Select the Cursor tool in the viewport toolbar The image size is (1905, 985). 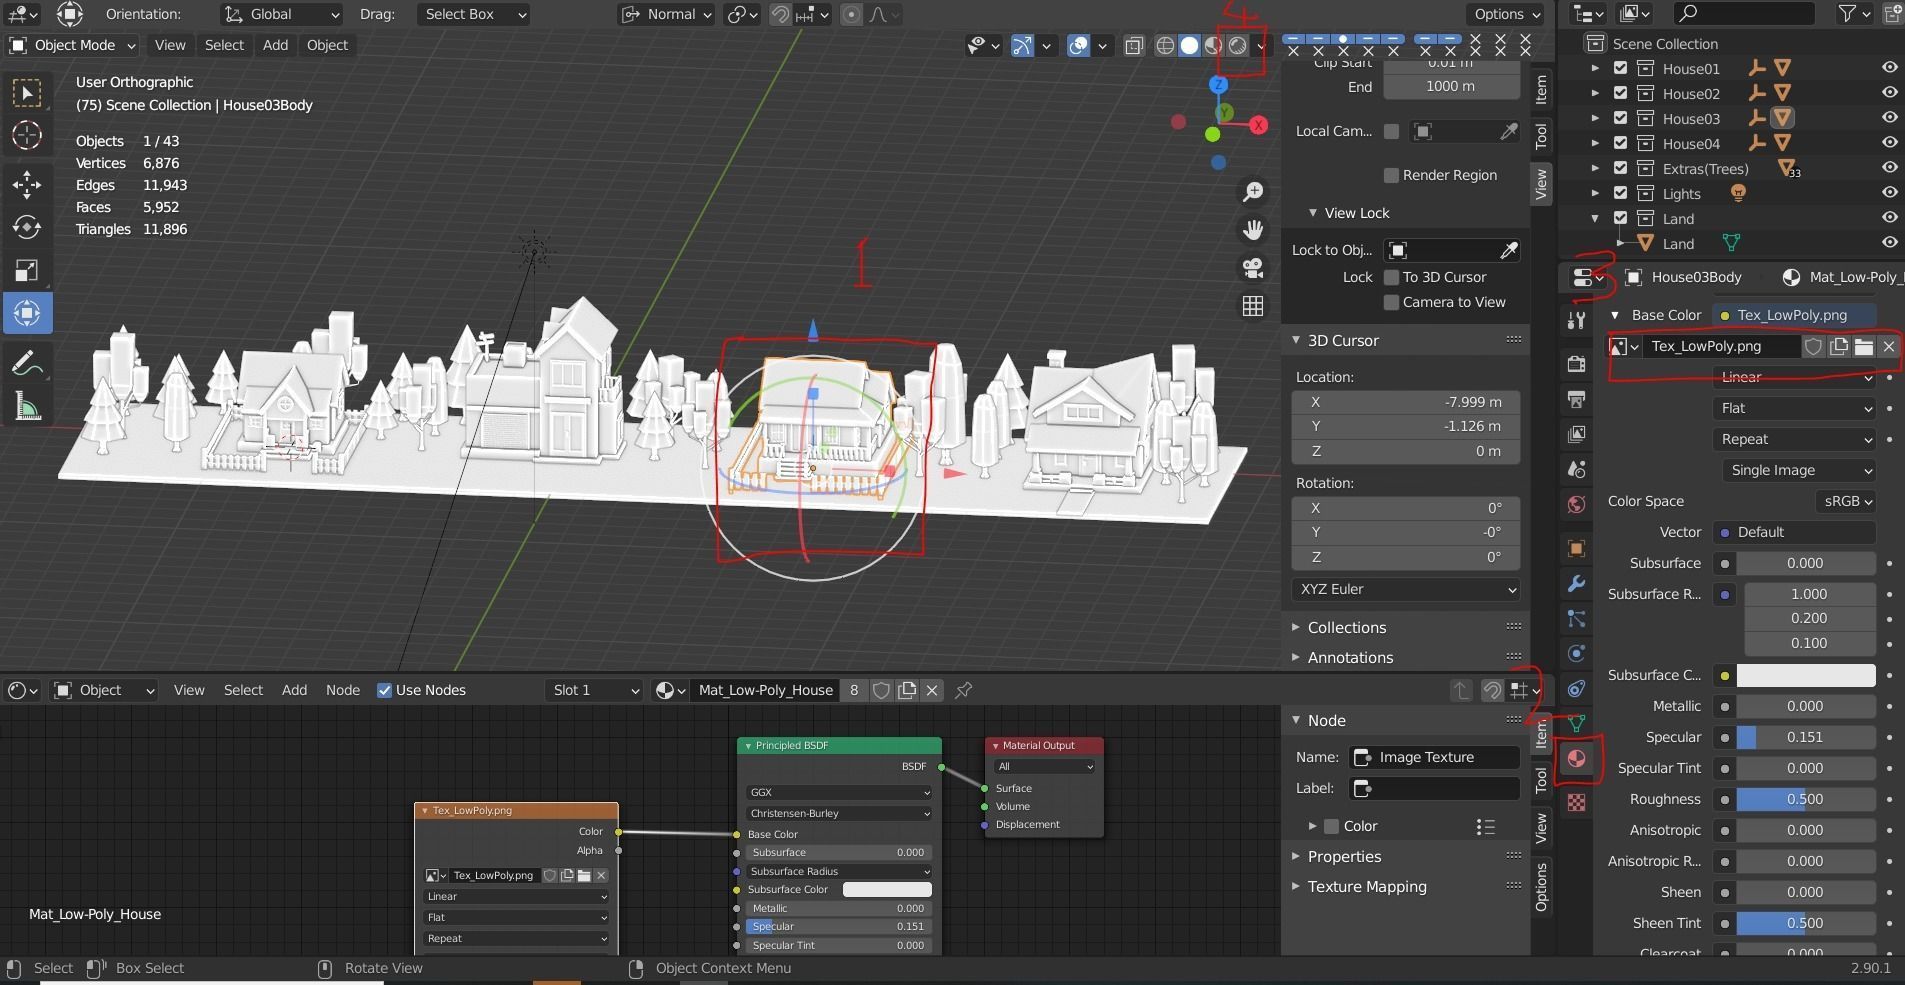coord(27,135)
